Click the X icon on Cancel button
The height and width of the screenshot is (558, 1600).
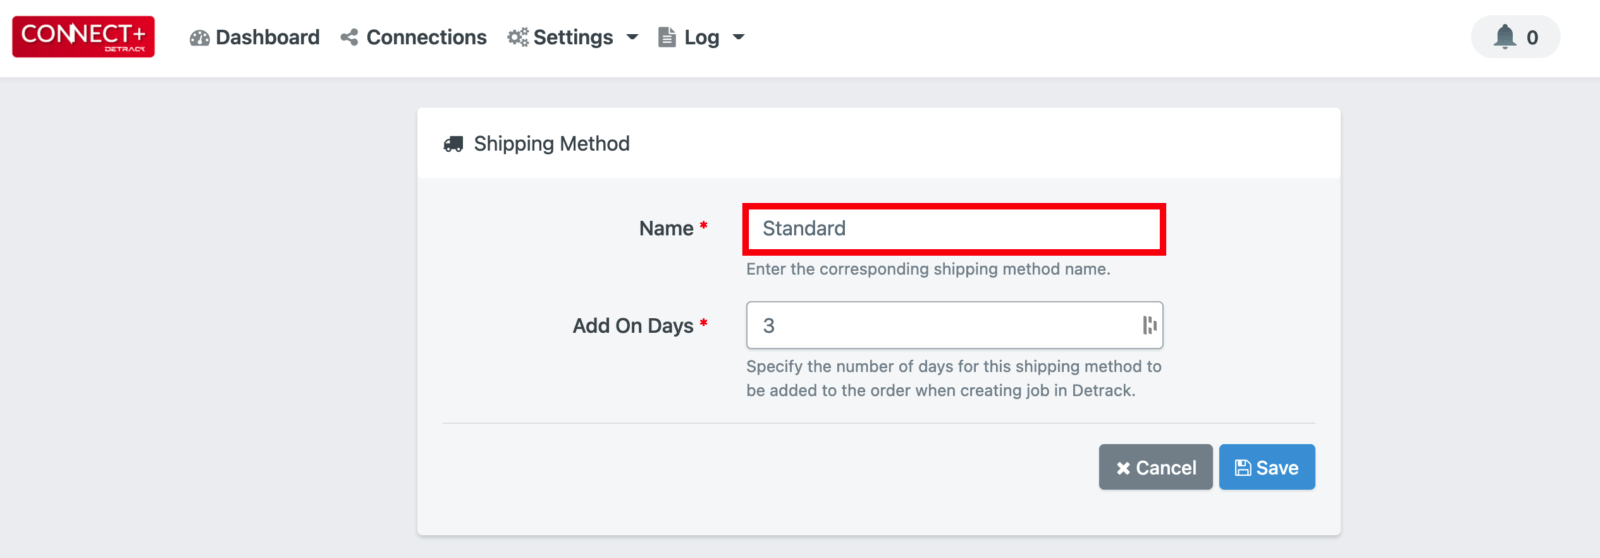click(x=1123, y=468)
